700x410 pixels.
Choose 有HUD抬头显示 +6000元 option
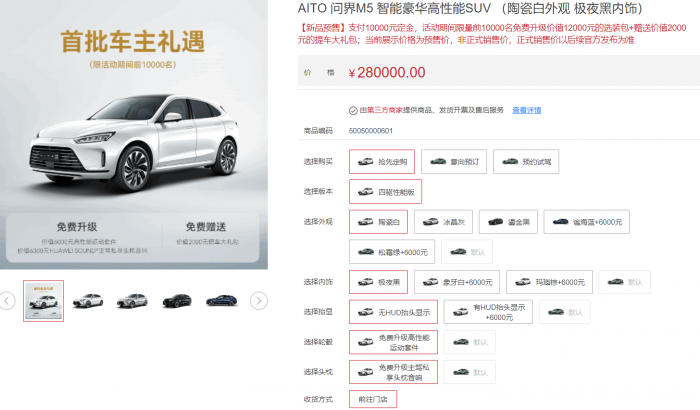click(488, 312)
